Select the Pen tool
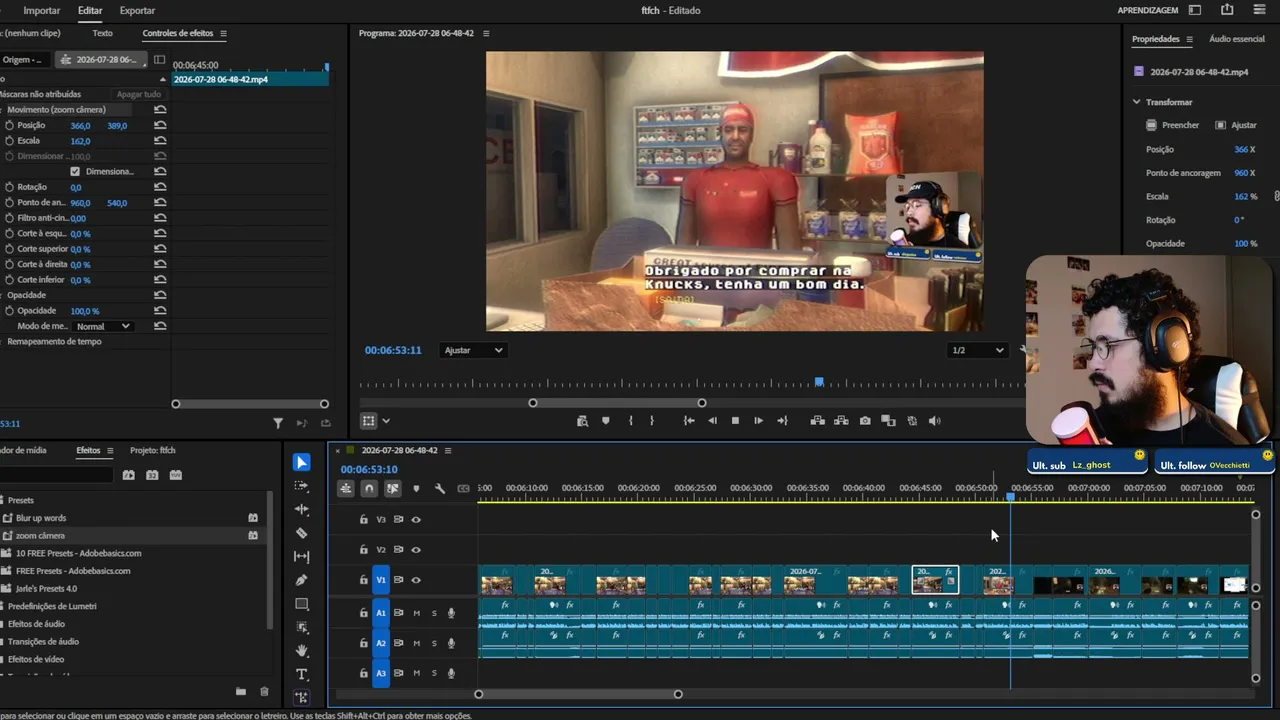 point(302,580)
